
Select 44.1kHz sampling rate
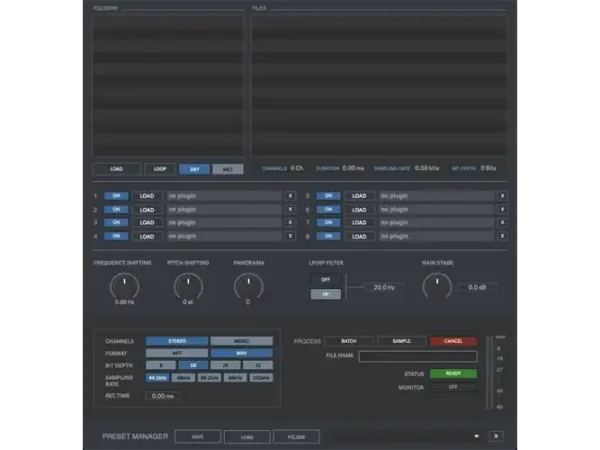[x=157, y=378]
